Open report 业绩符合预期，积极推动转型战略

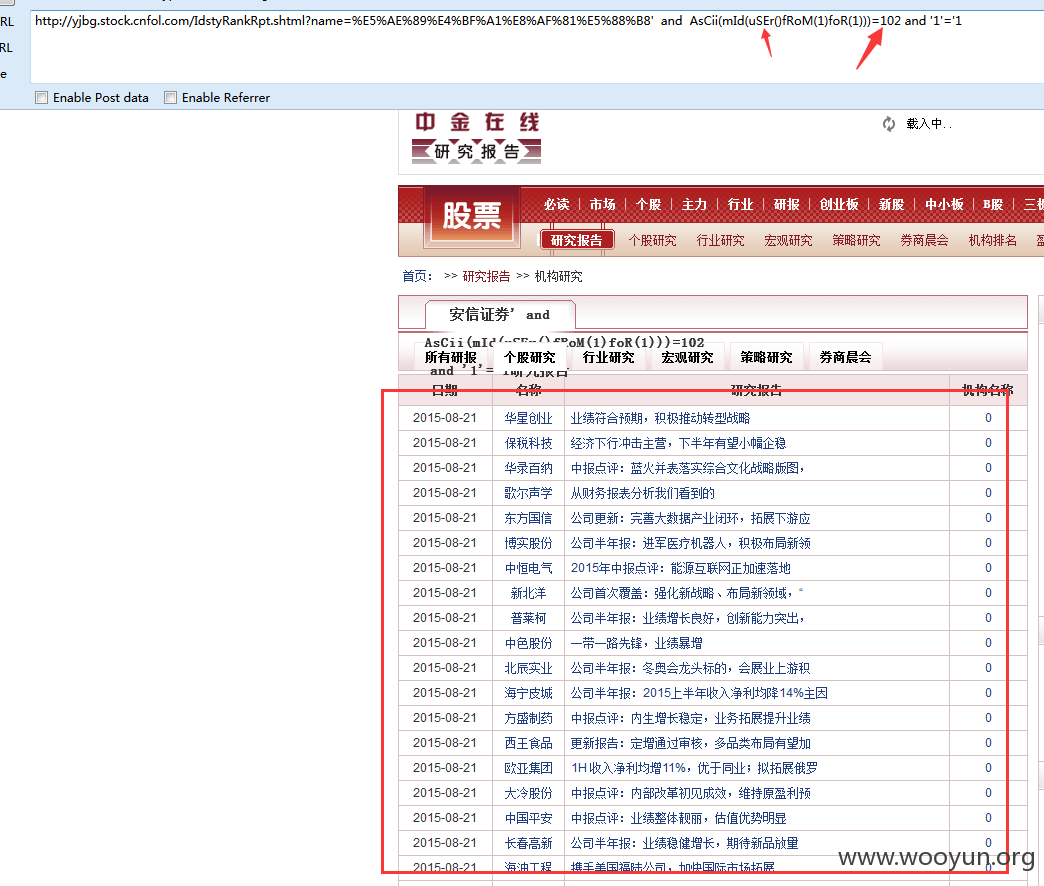pos(660,418)
